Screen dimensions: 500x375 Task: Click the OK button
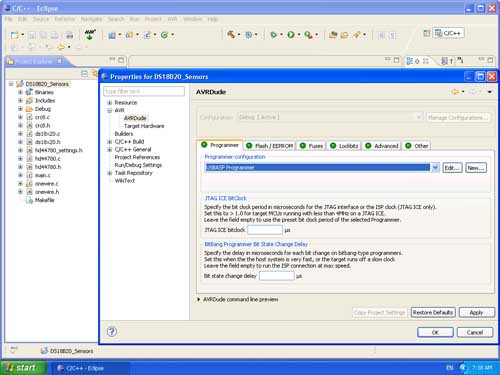point(435,332)
